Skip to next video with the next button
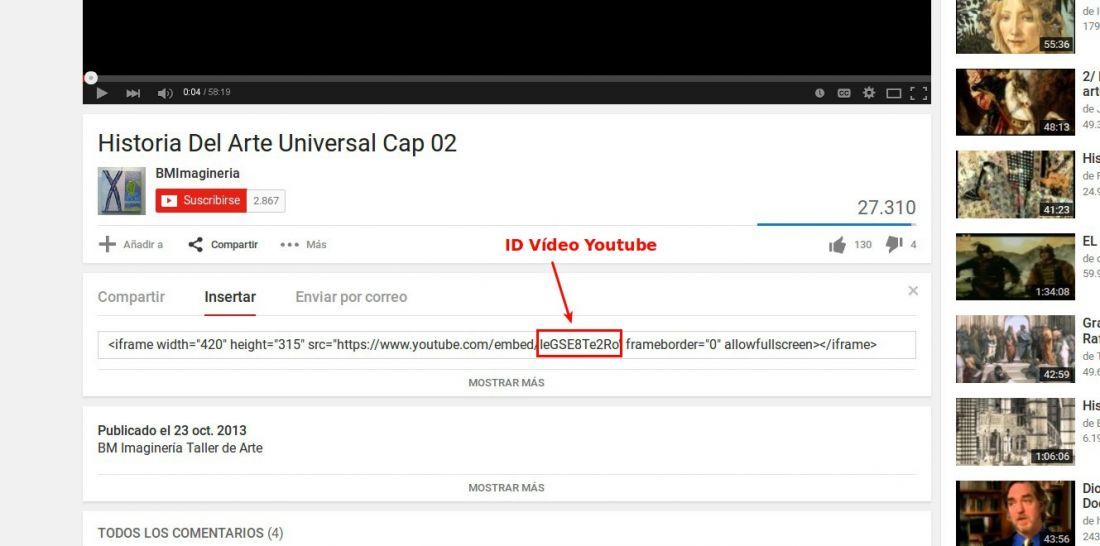 (133, 93)
